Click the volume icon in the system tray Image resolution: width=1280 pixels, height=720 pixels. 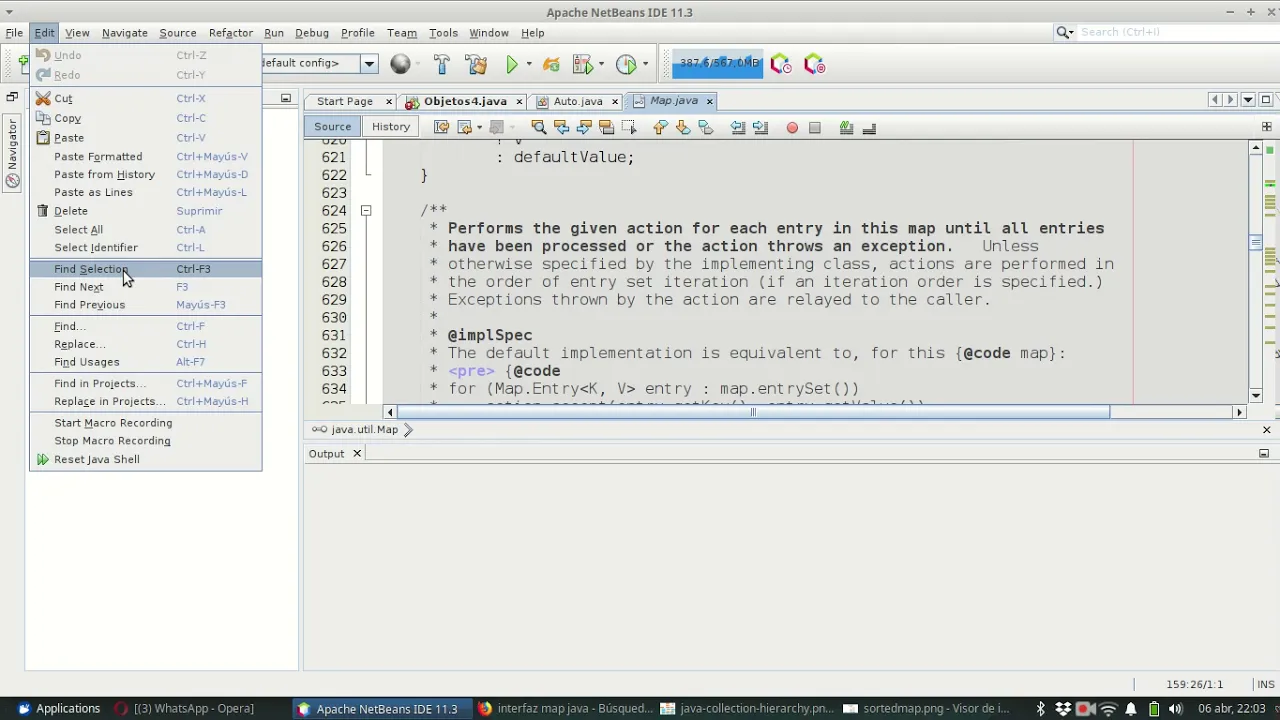[x=1175, y=709]
